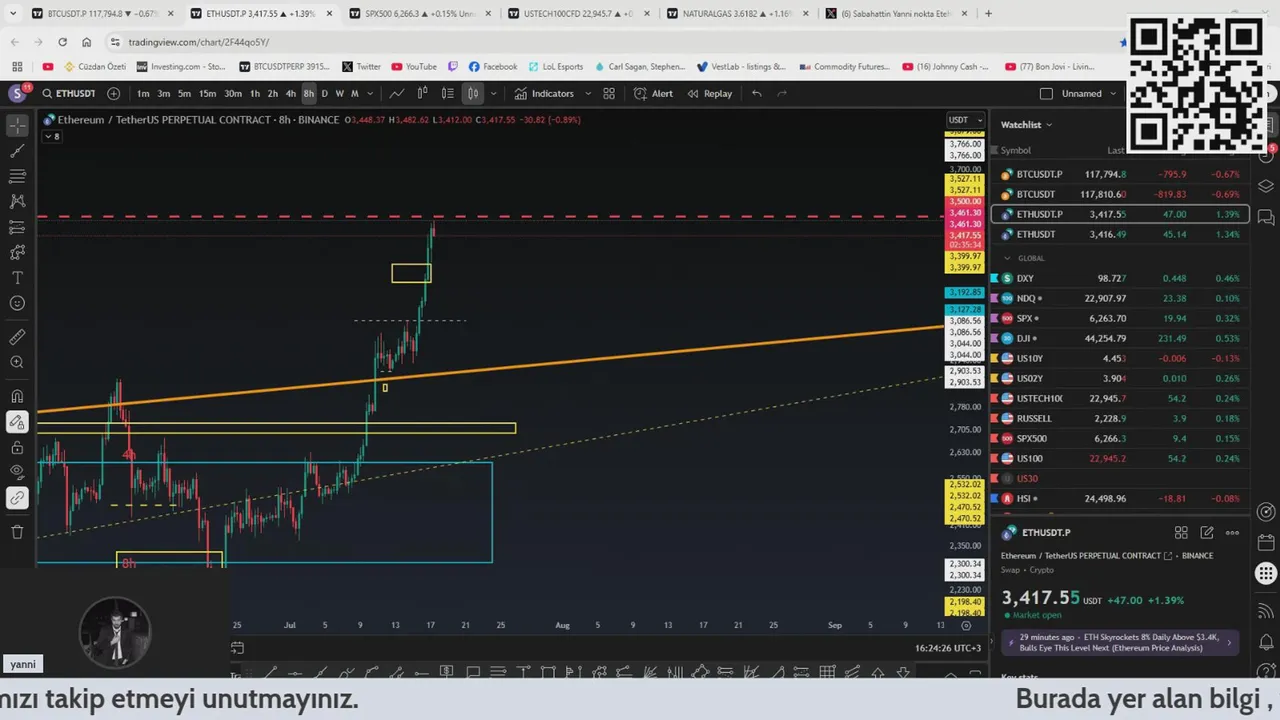Switch to hollow candles chart style
Screen dimensions: 1280x720
pos(422,93)
